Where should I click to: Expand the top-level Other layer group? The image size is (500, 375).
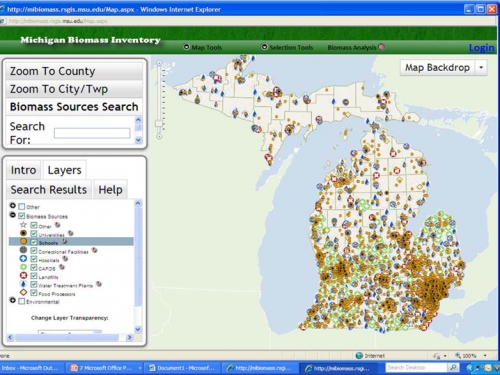pyautogui.click(x=13, y=206)
